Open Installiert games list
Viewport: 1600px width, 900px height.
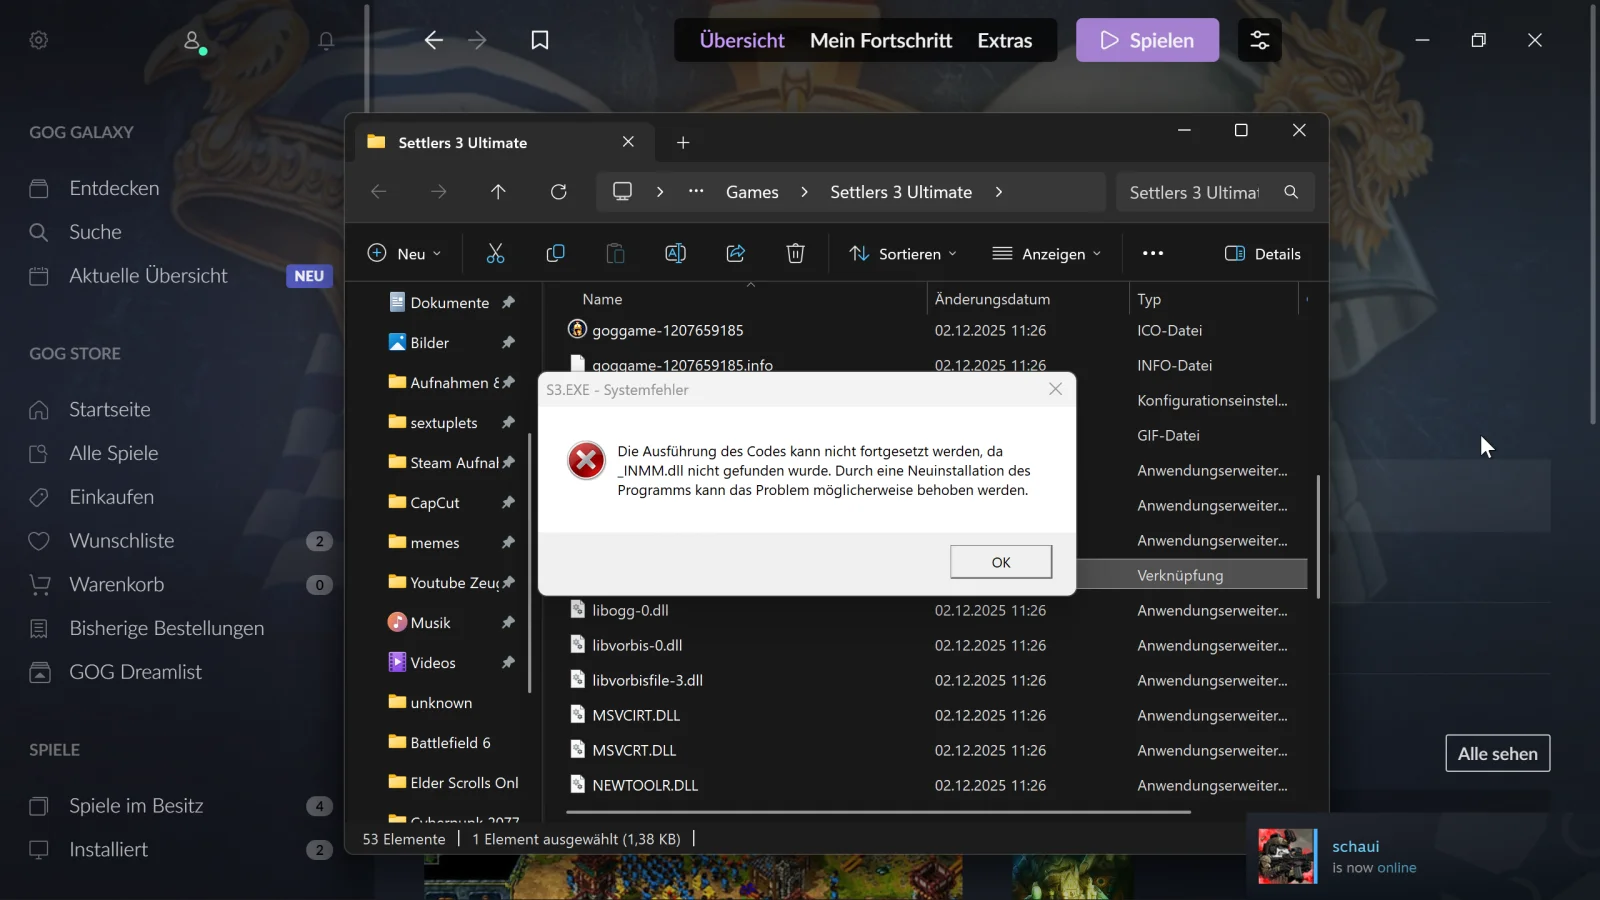coord(108,850)
